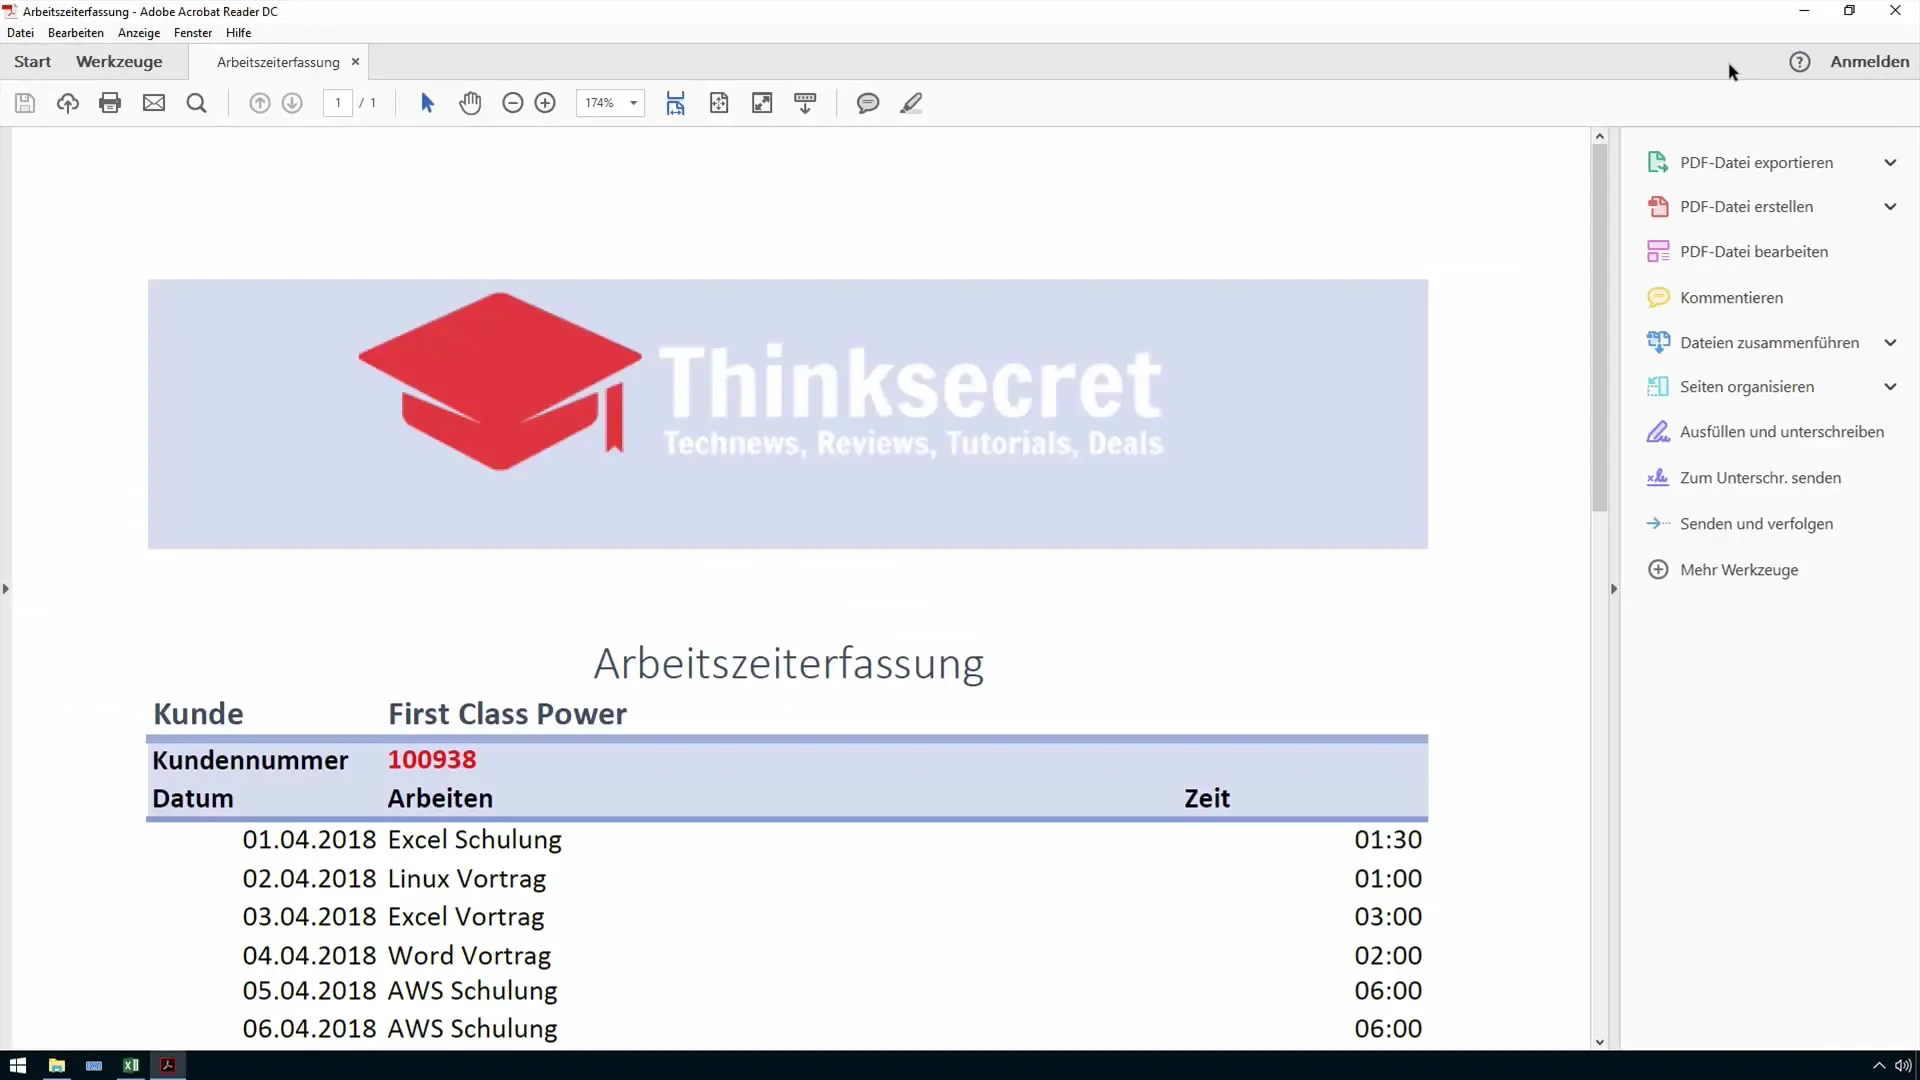Click the volume icon in system tray
Screen dimensions: 1920x1080
coord(1903,1066)
